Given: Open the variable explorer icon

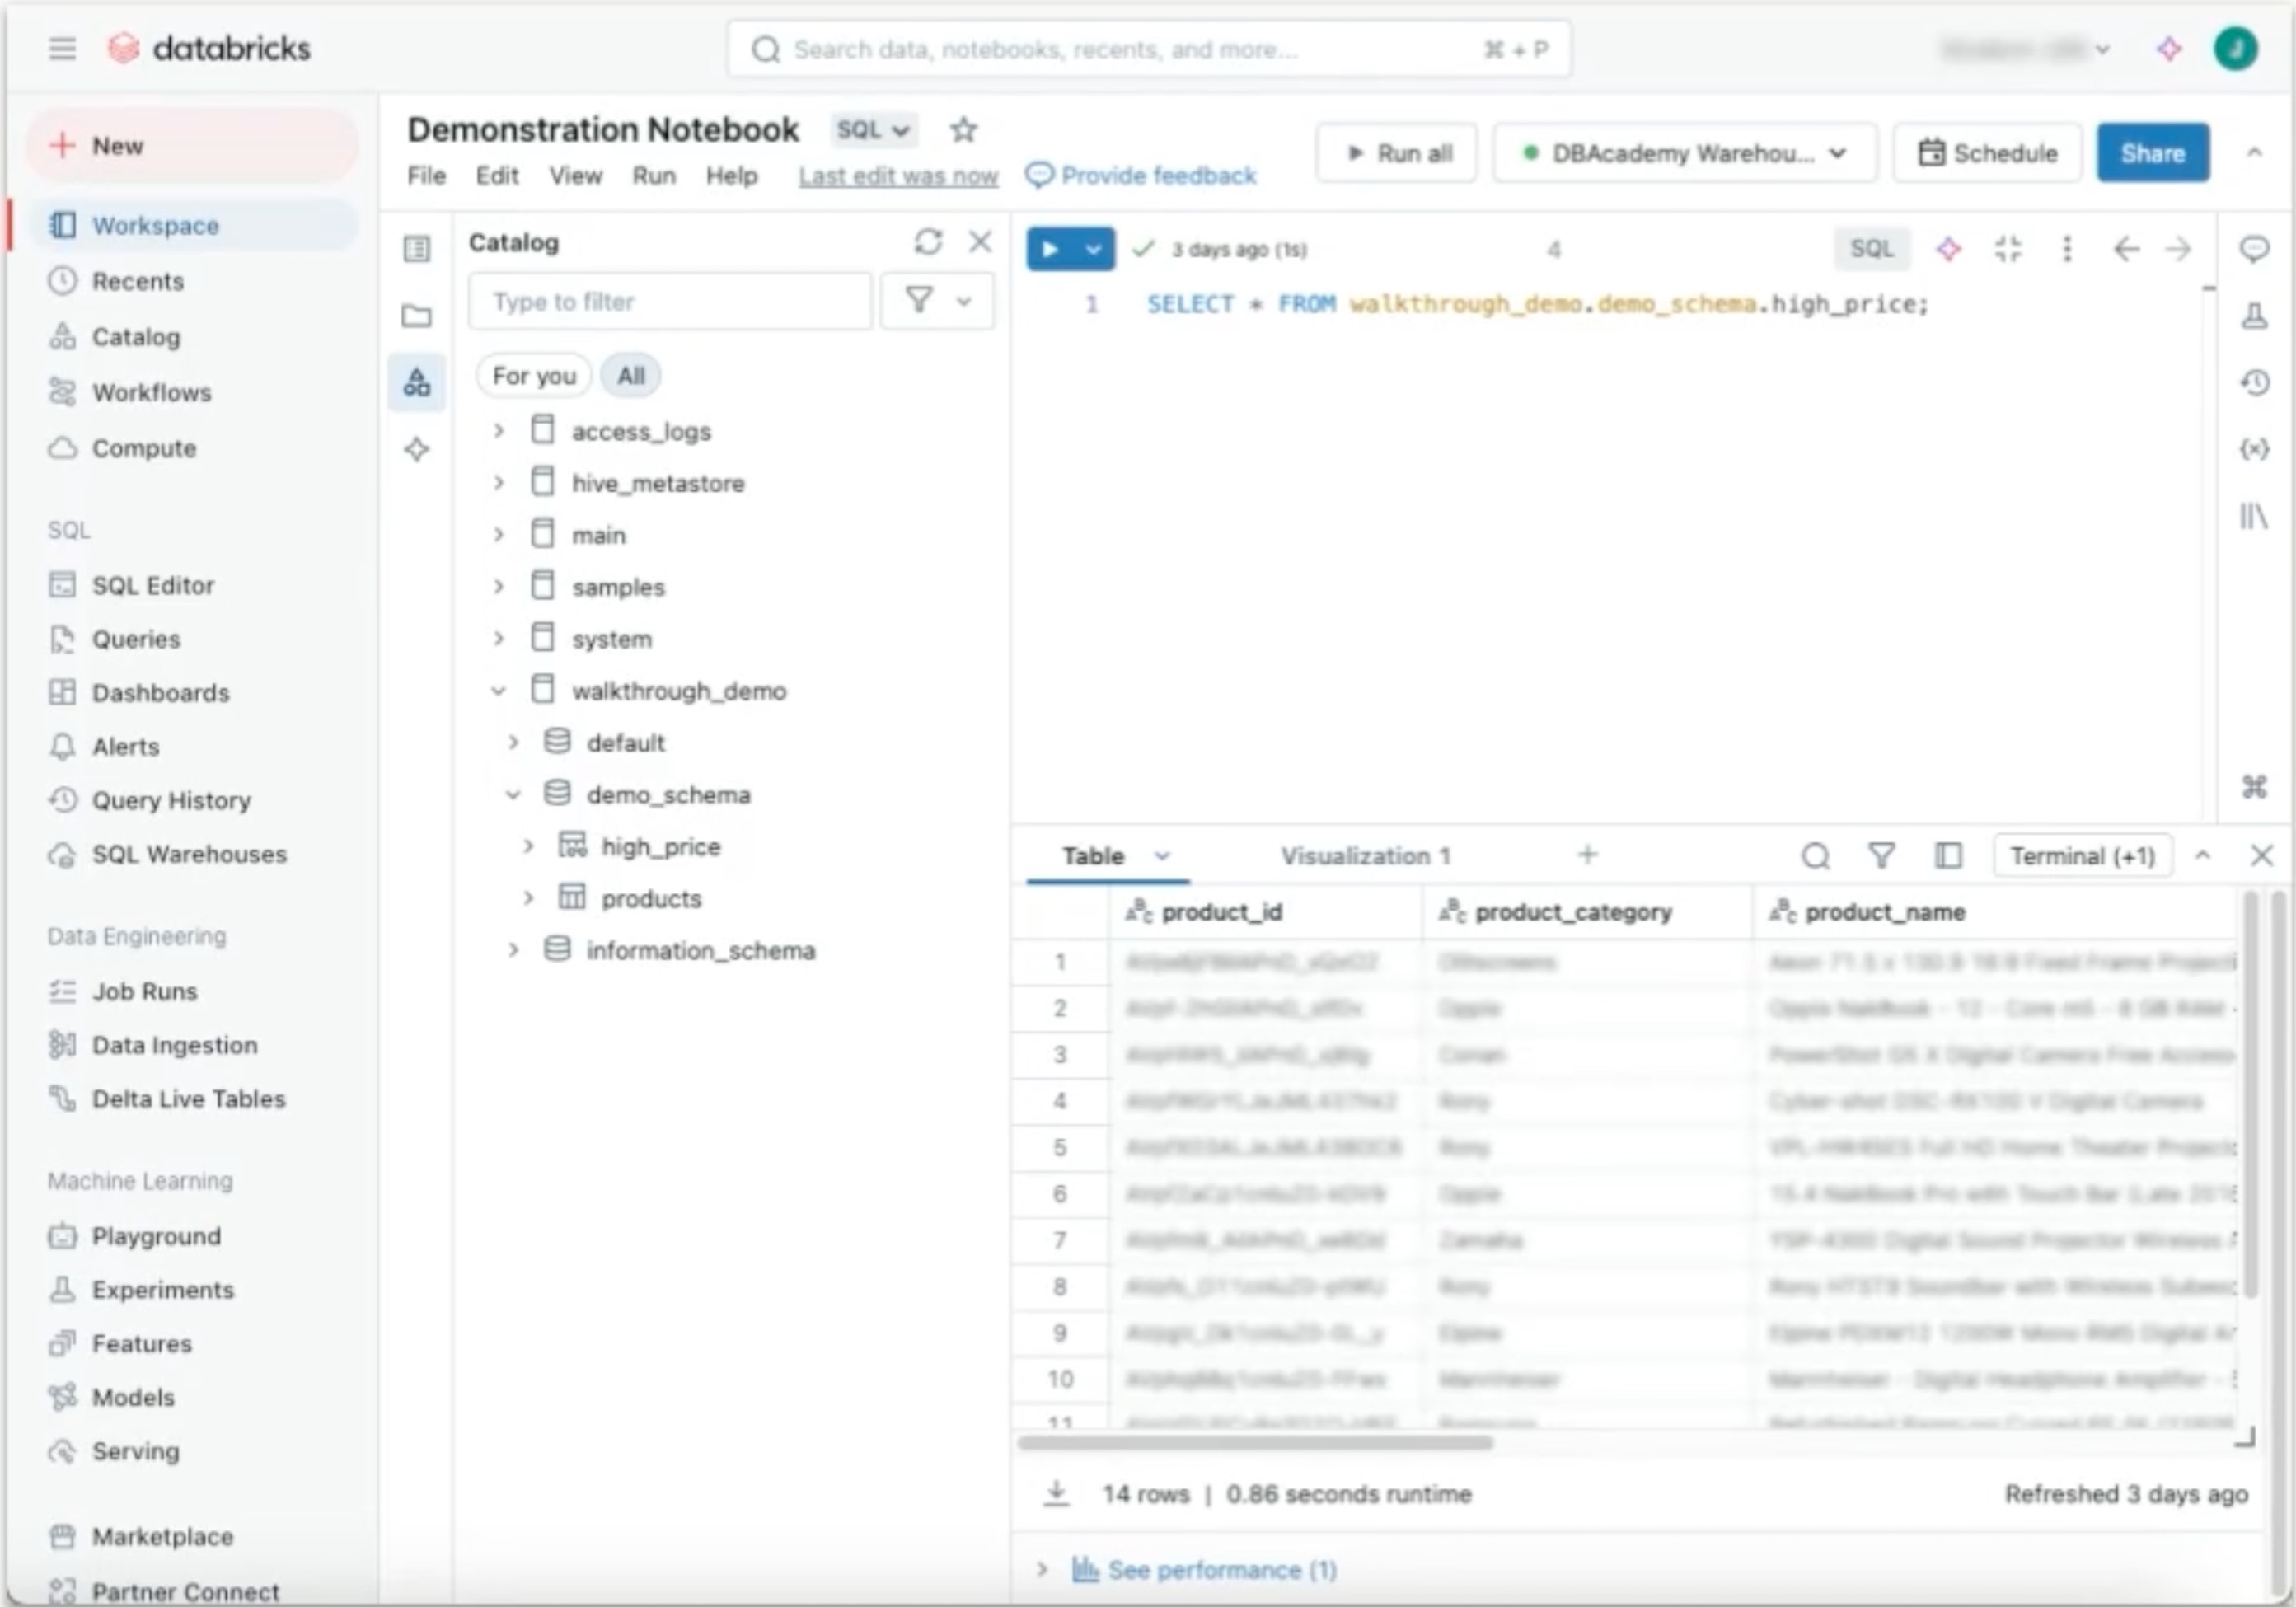Looking at the screenshot, I should click(x=2254, y=449).
